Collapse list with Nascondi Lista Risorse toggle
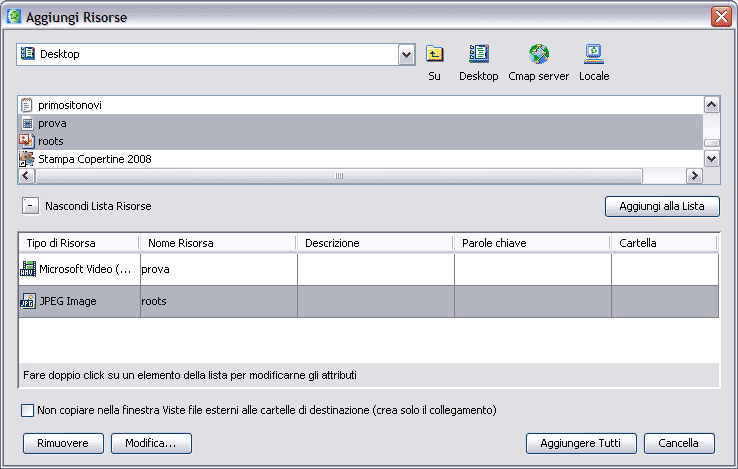Image resolution: width=738 pixels, height=469 pixels. click(x=30, y=206)
